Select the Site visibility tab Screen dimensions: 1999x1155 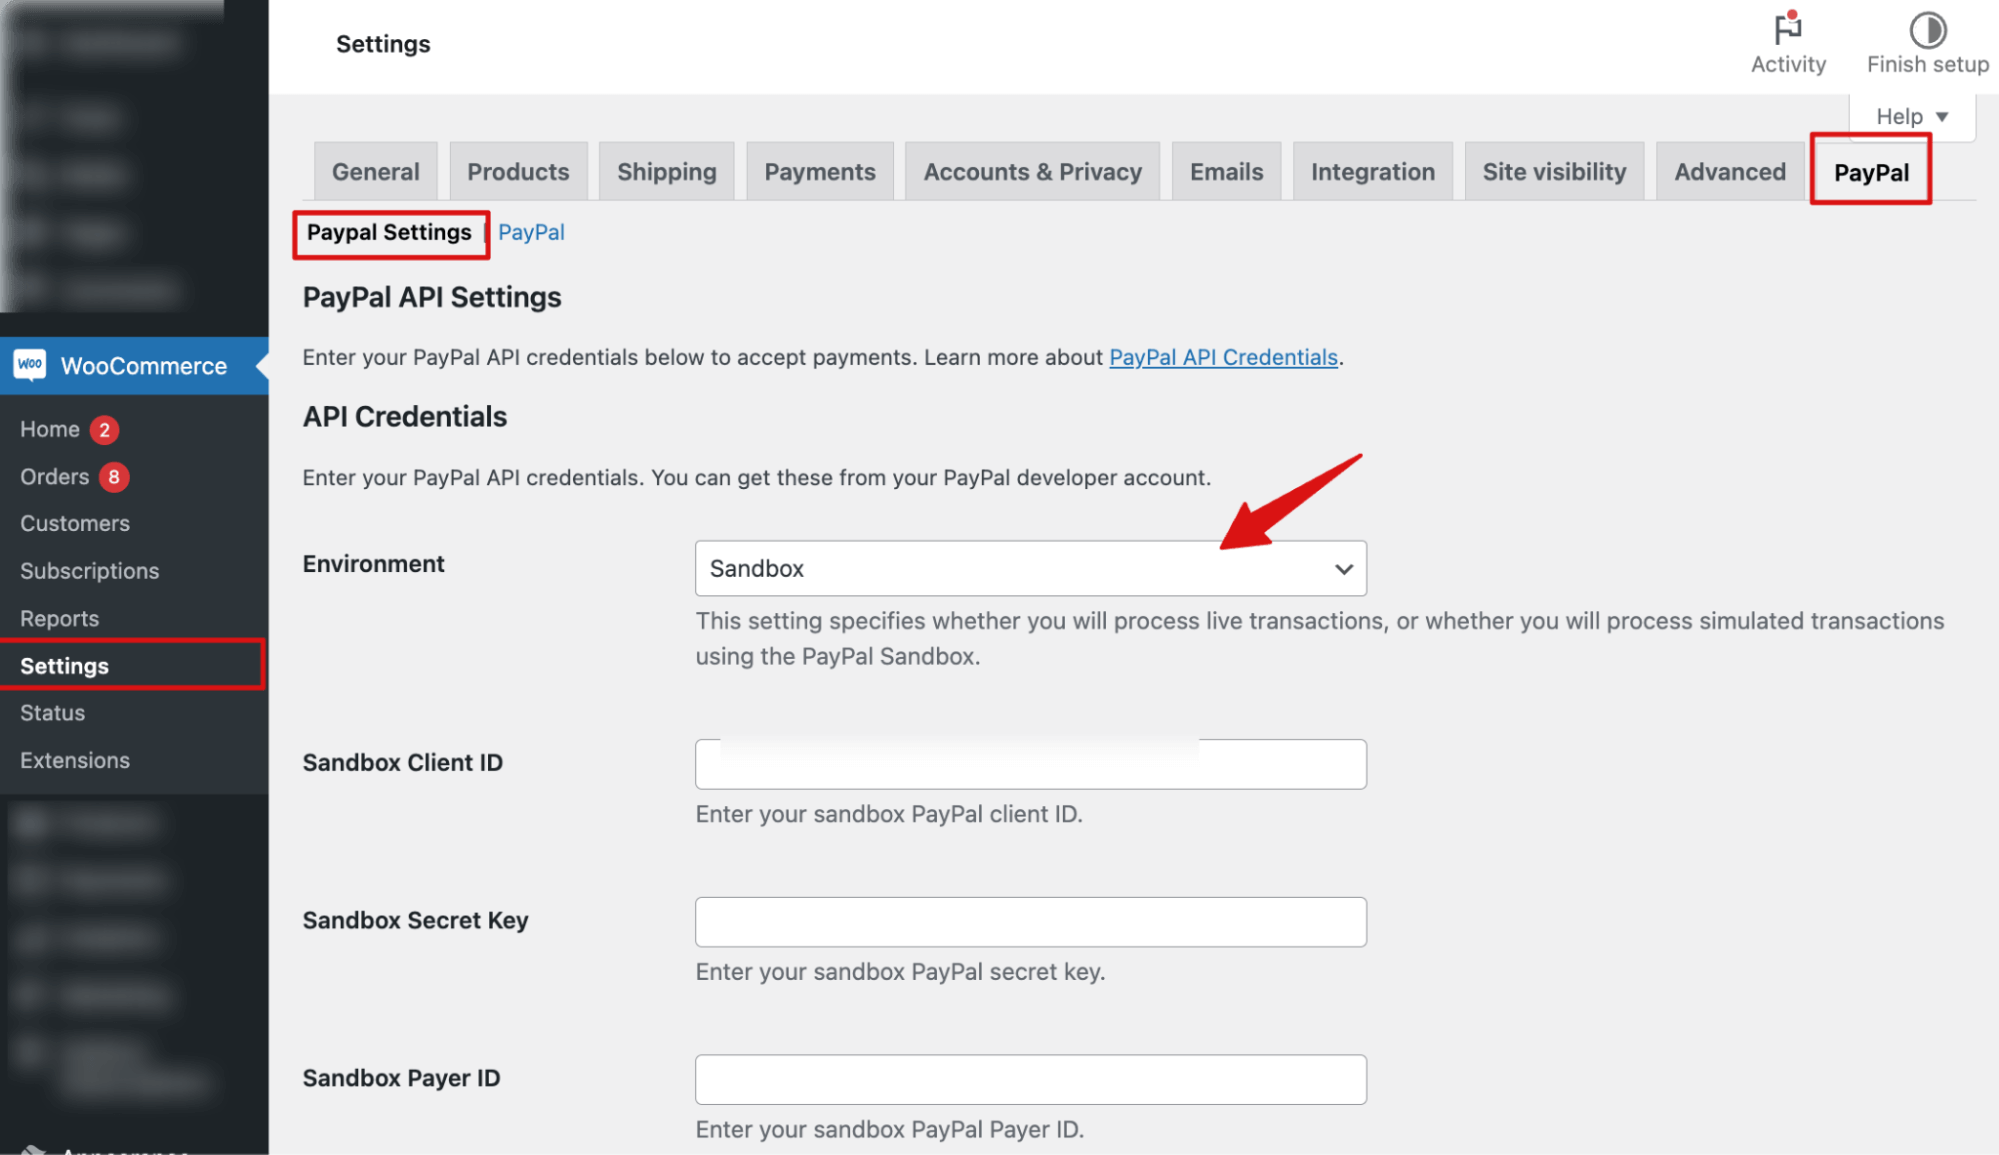(x=1553, y=172)
